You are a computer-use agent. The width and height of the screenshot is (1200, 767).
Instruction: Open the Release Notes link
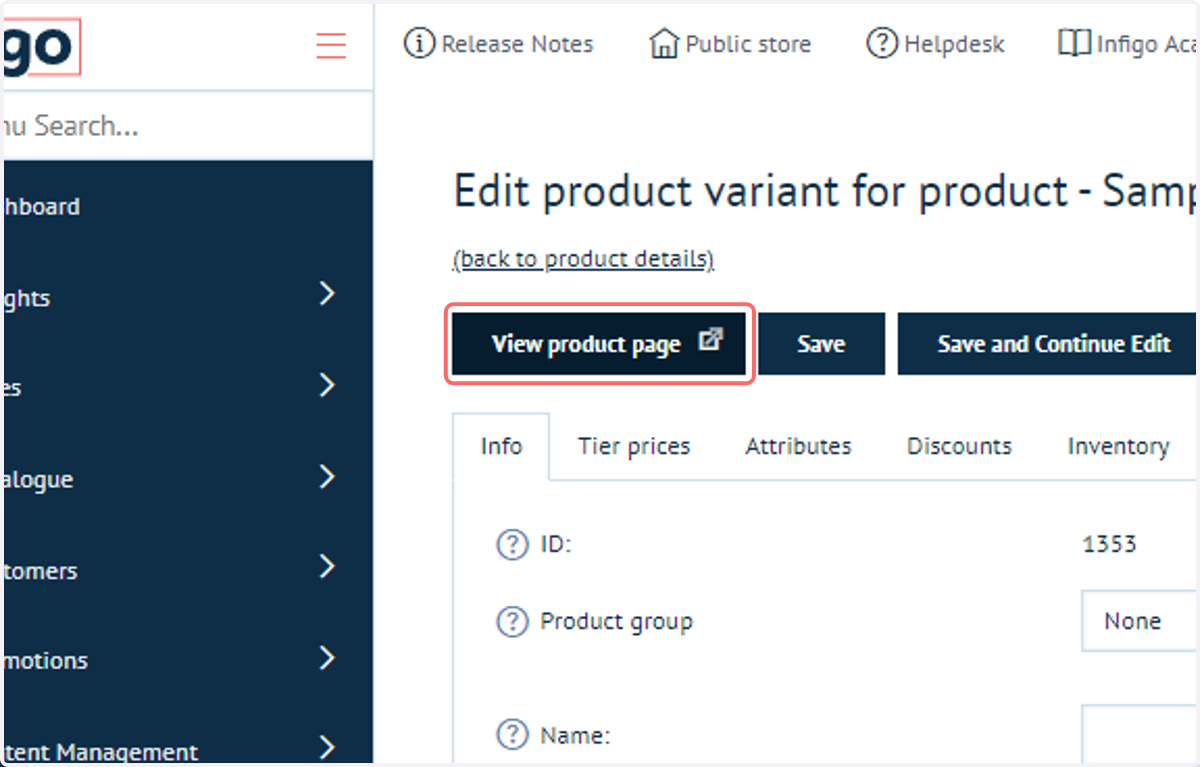tap(517, 44)
